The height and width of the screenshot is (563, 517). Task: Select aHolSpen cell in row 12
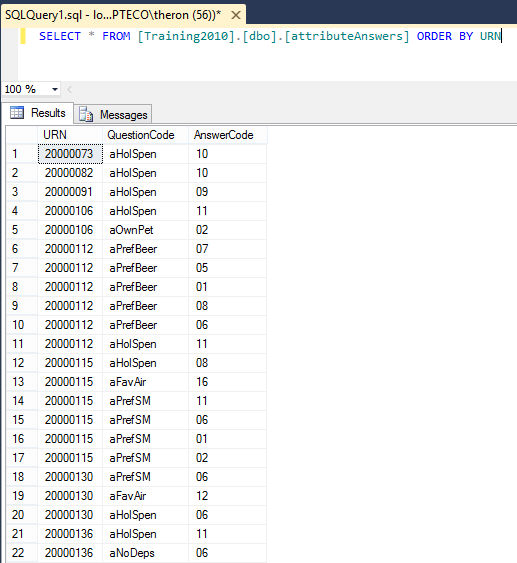pos(145,363)
